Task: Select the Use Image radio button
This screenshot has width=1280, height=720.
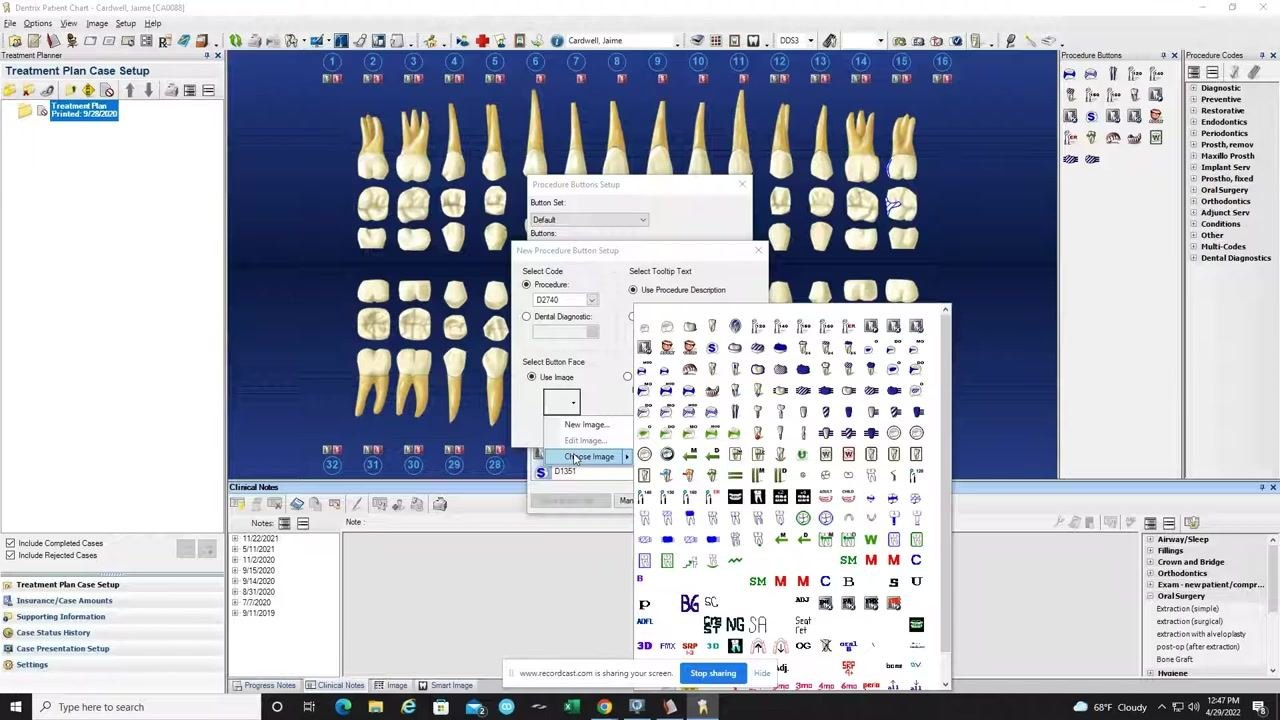Action: pyautogui.click(x=532, y=377)
